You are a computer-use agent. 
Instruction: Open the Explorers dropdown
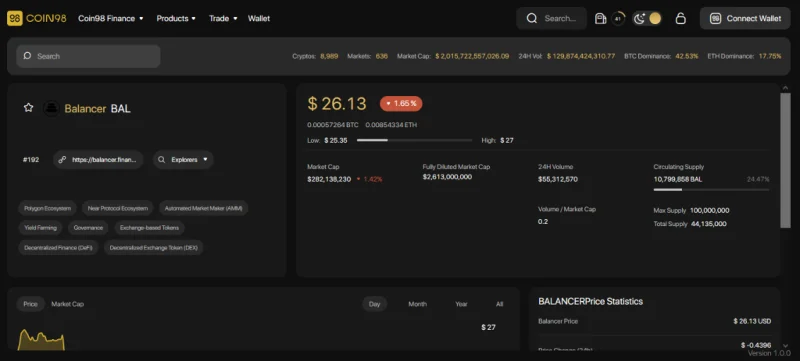point(183,160)
